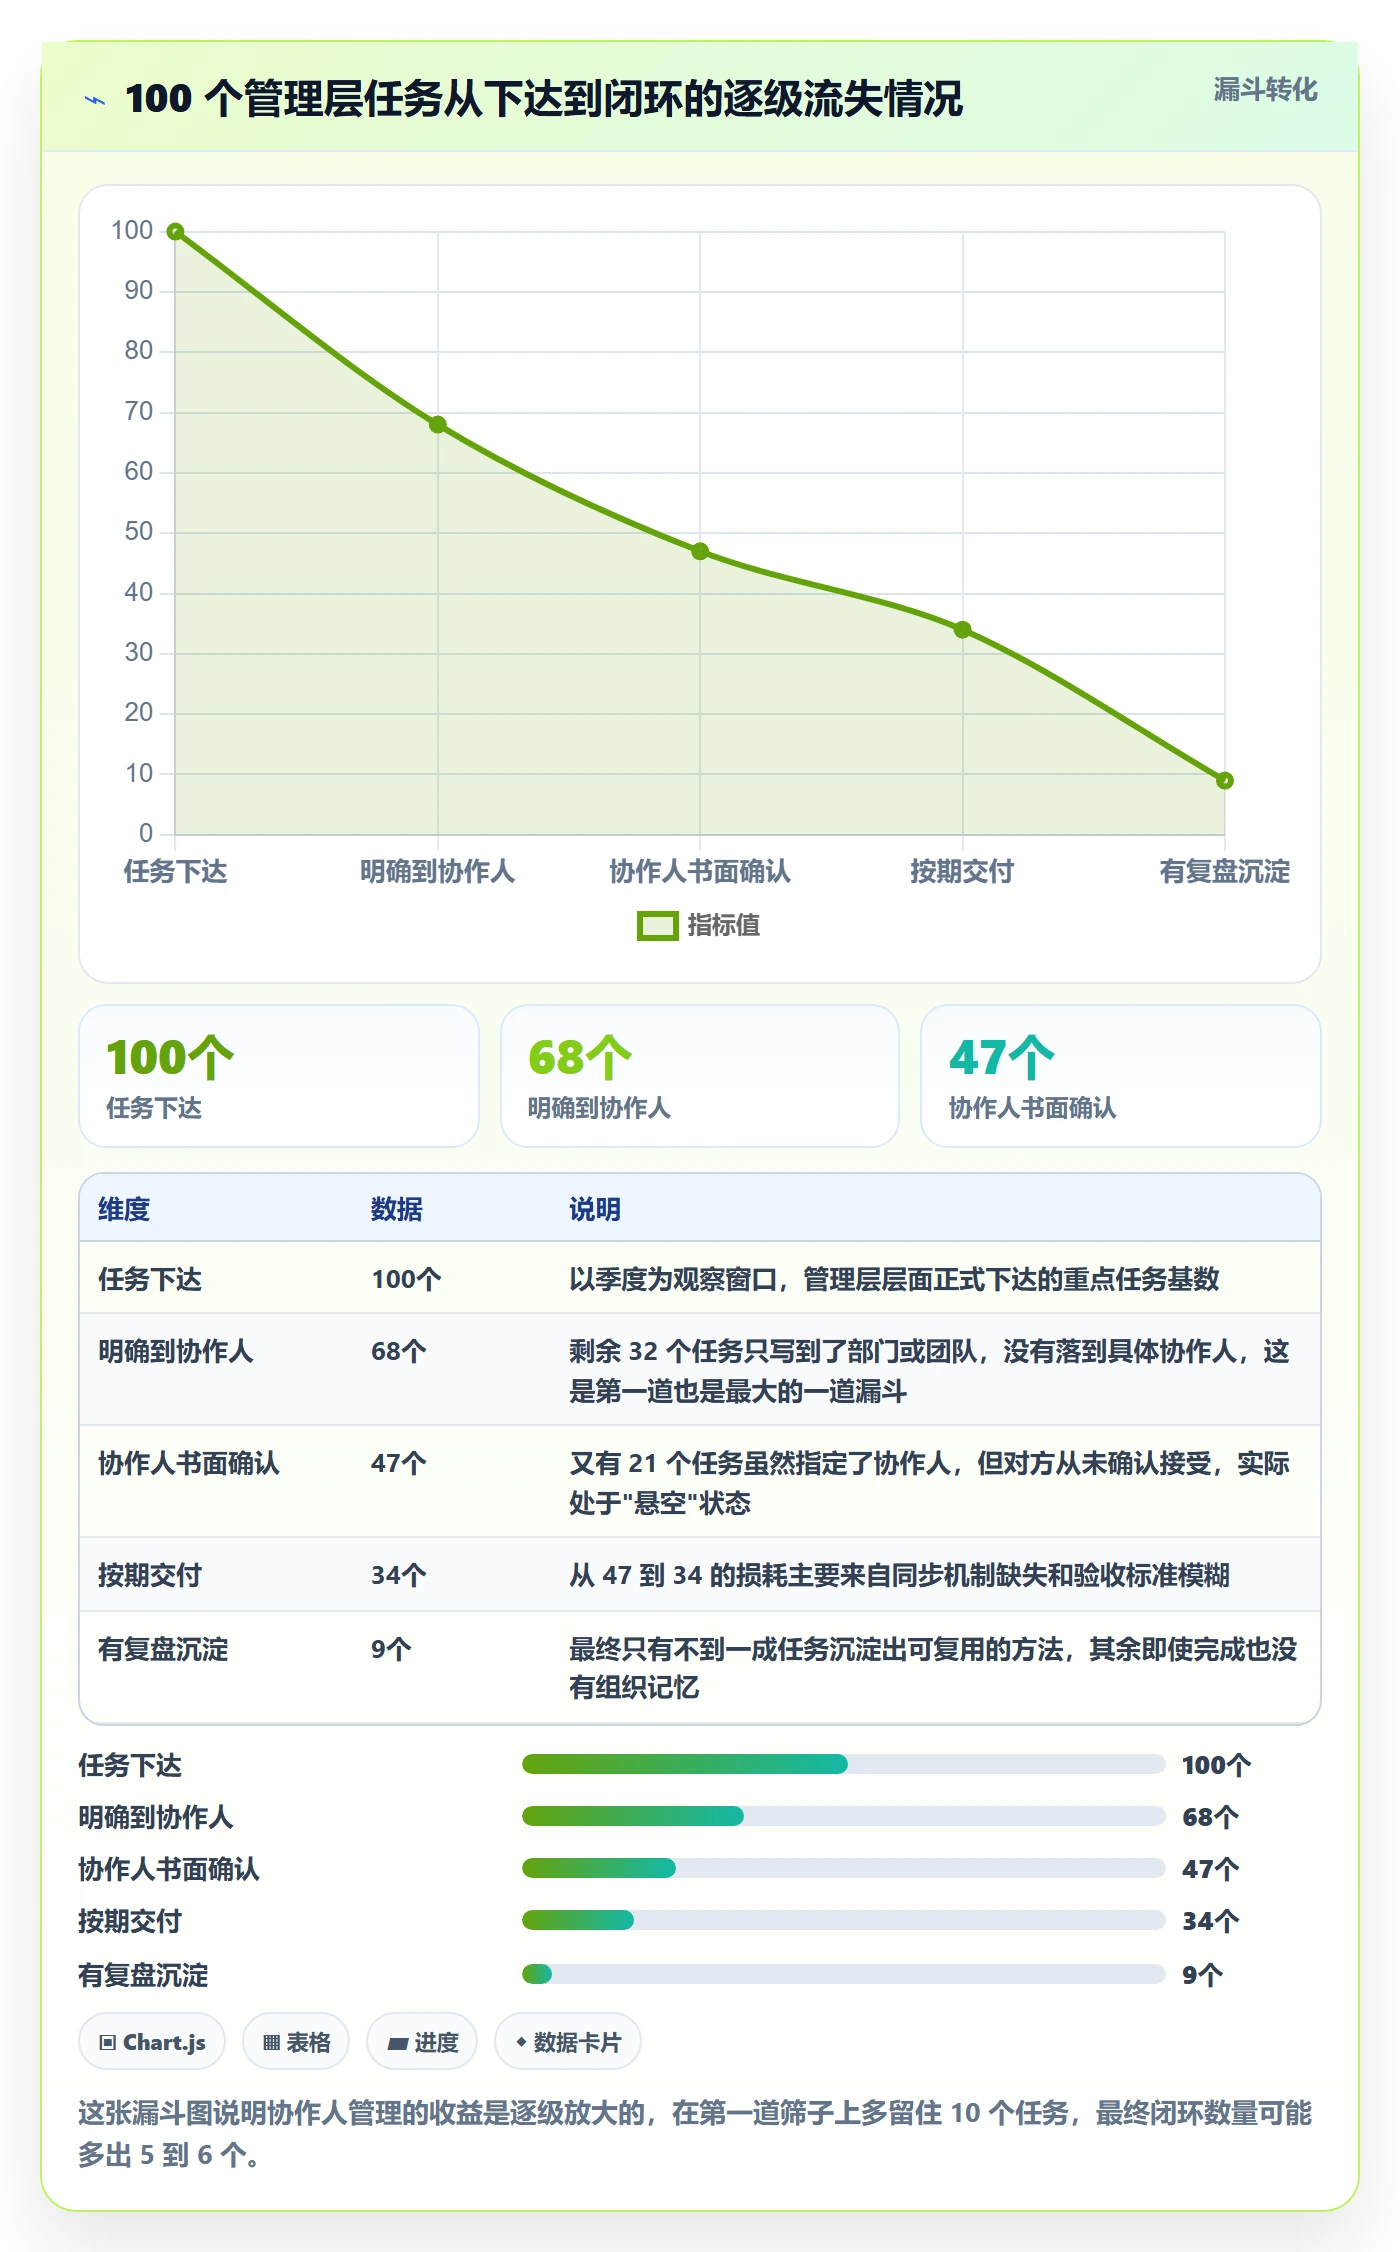Click the 100个 progress value label
1400x2252 pixels.
[x=1216, y=1765]
